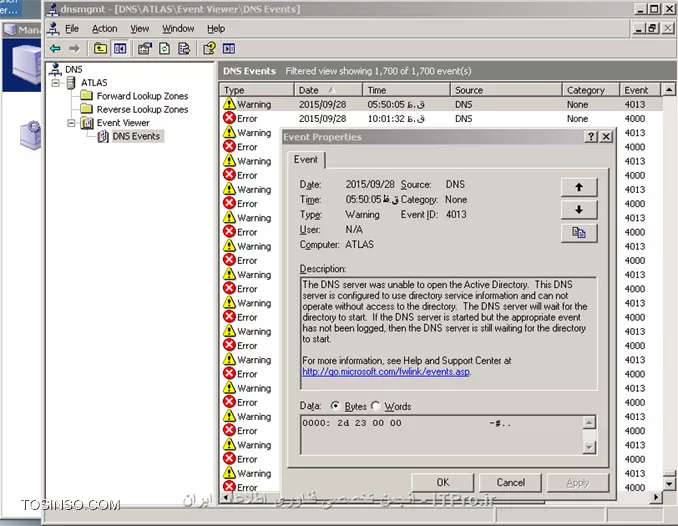The height and width of the screenshot is (526, 678).
Task: Click horizontal scrollbar right arrow
Action: (x=656, y=497)
